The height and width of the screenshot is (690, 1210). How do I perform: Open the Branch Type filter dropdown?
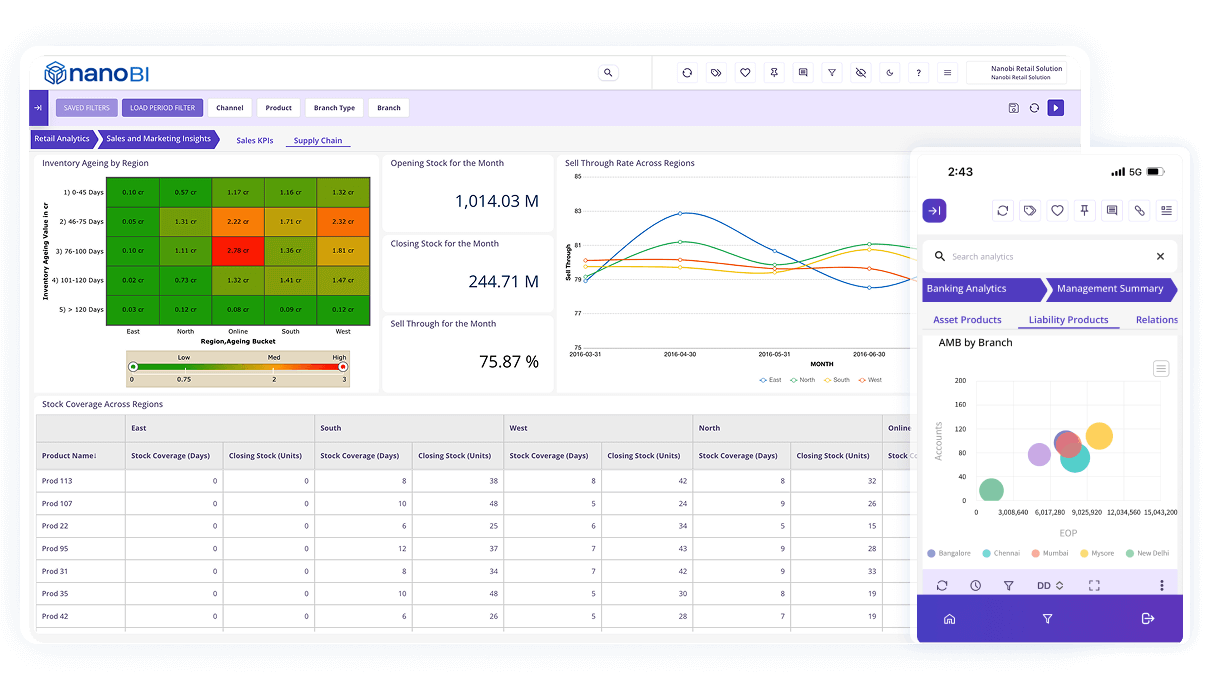(x=334, y=108)
